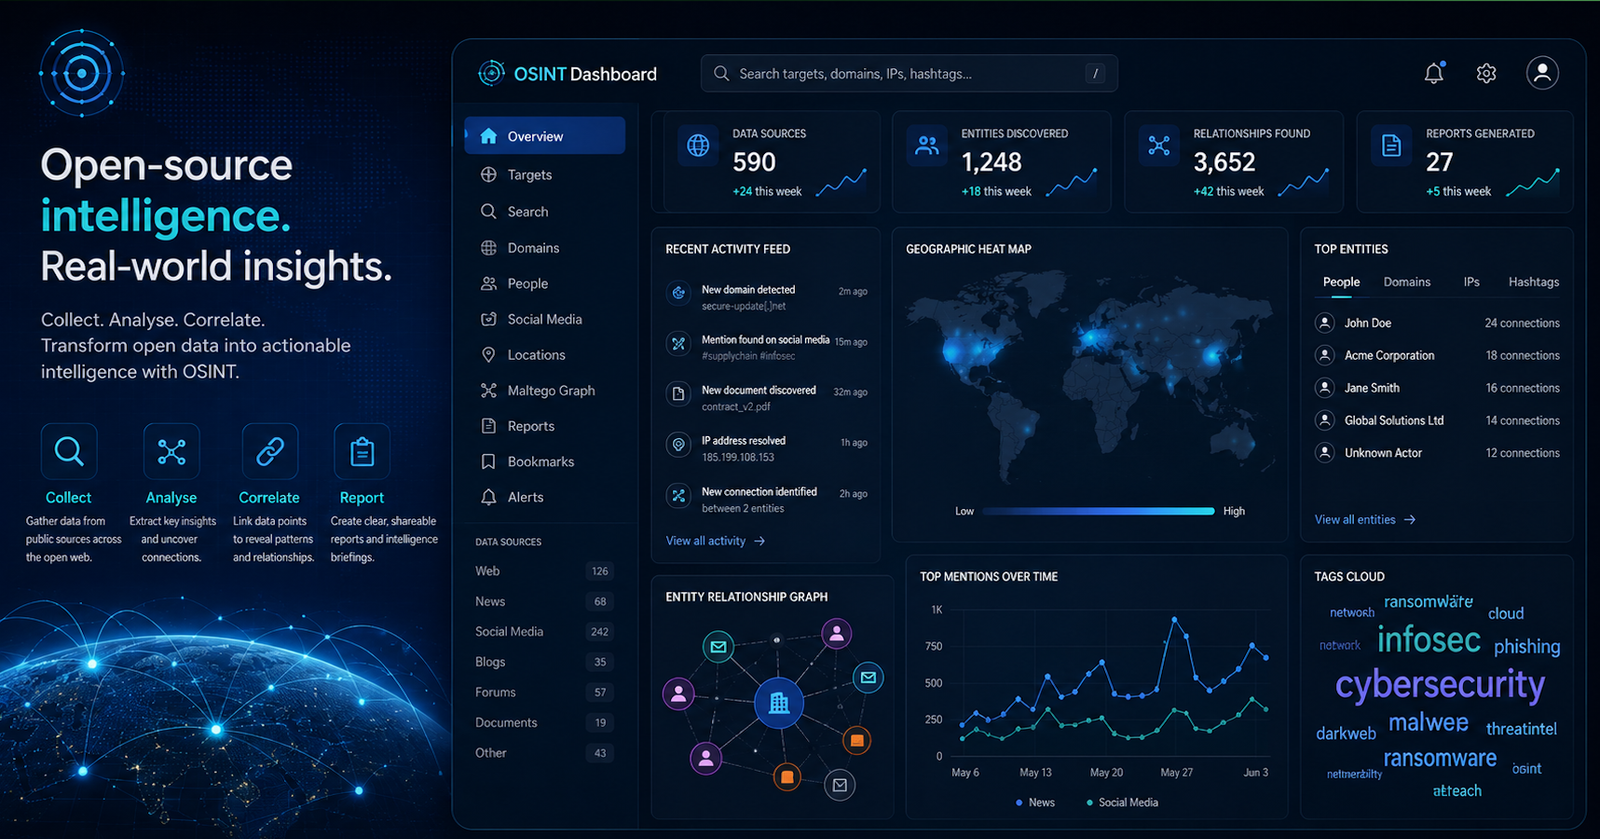Click the search targets input field

pyautogui.click(x=909, y=73)
